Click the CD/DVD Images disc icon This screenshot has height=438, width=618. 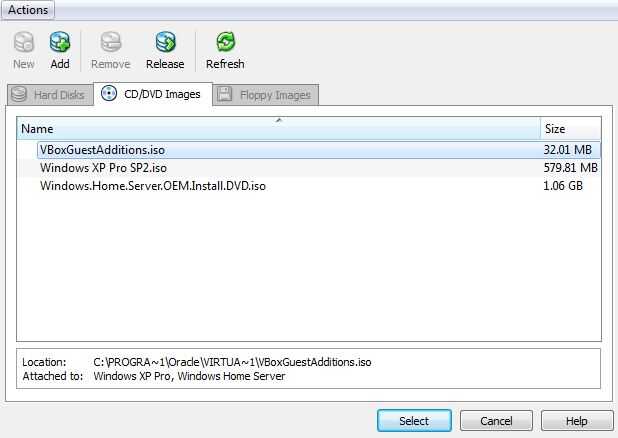coord(109,94)
